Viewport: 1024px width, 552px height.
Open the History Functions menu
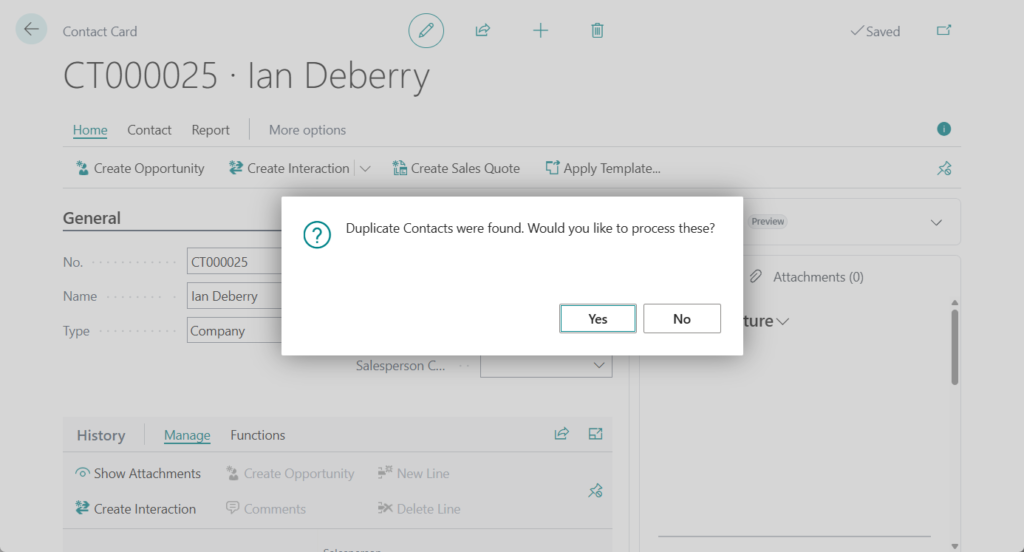click(x=257, y=435)
